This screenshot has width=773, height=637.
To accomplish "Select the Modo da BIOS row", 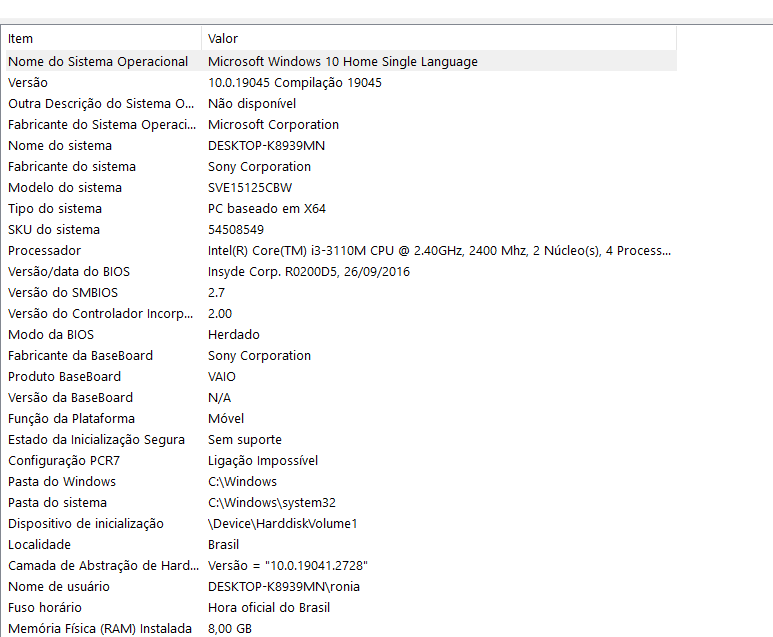I will [x=341, y=334].
